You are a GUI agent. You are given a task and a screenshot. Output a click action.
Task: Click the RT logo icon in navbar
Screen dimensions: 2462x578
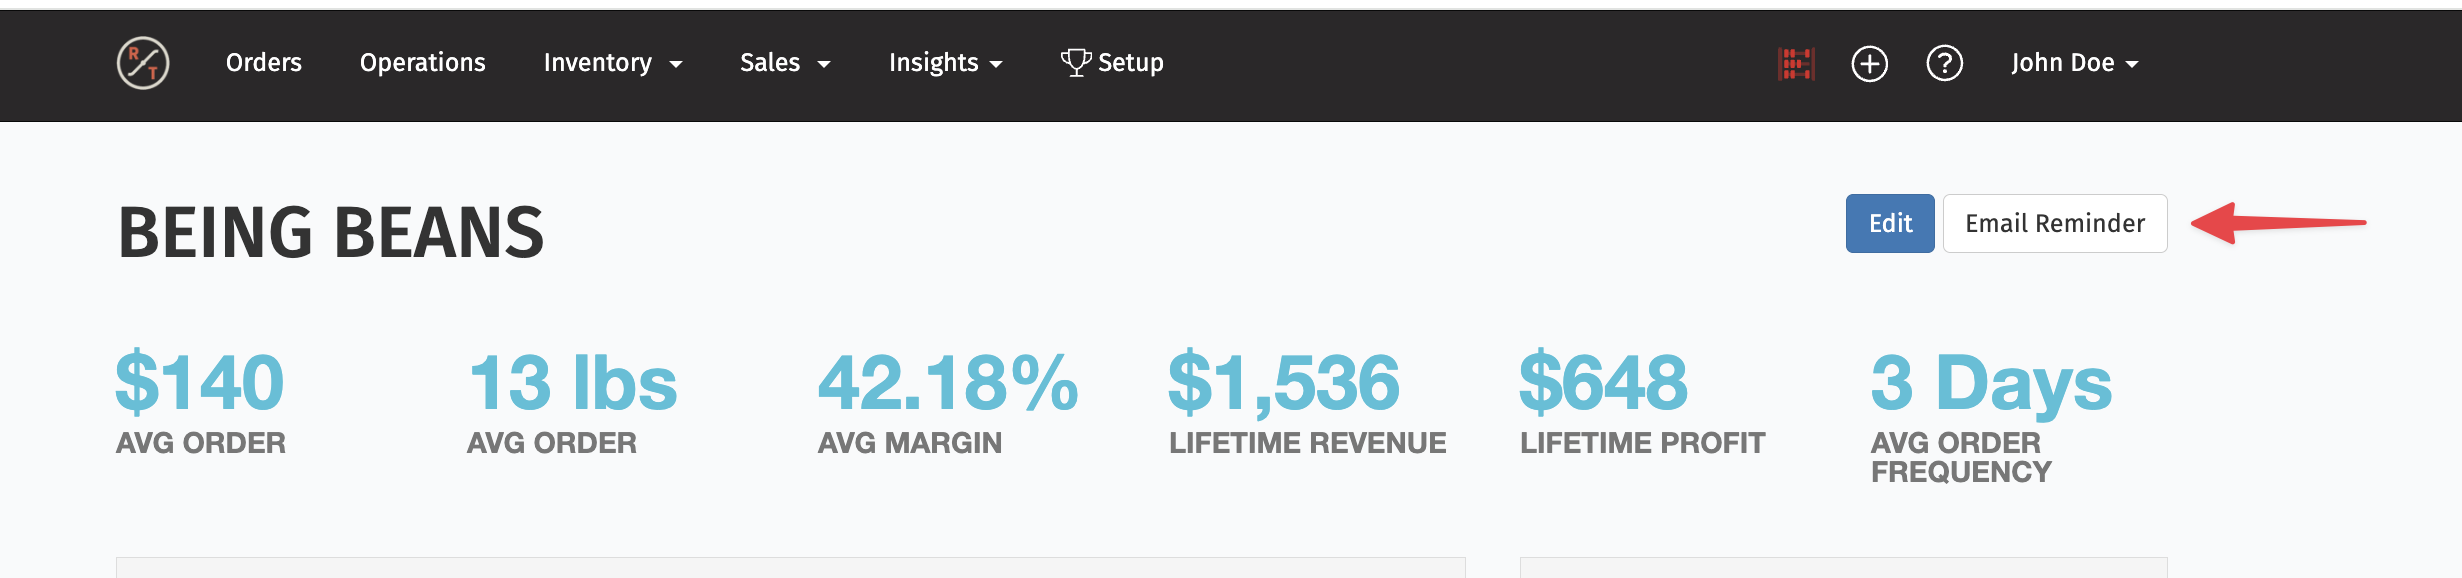click(x=143, y=63)
